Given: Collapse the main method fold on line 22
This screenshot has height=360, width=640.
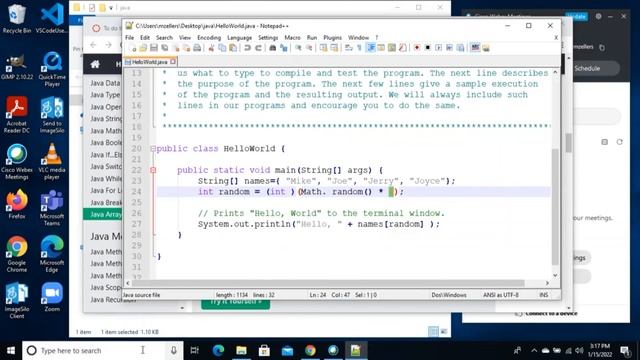Looking at the screenshot, I should tap(153, 170).
